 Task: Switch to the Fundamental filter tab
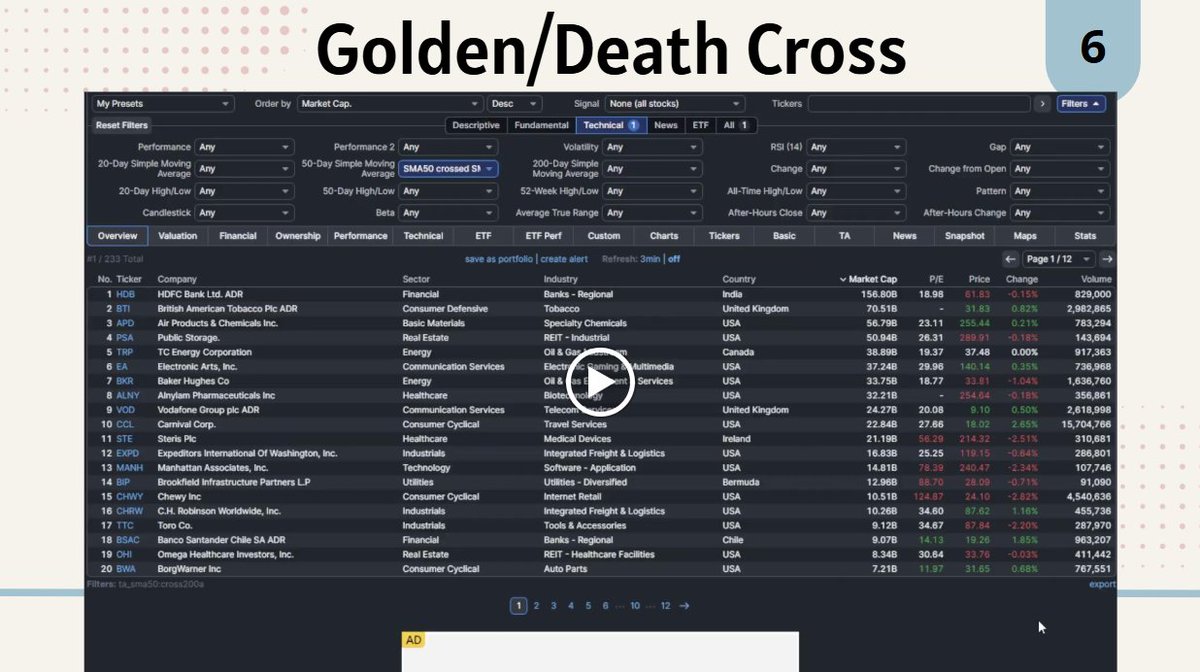point(541,125)
